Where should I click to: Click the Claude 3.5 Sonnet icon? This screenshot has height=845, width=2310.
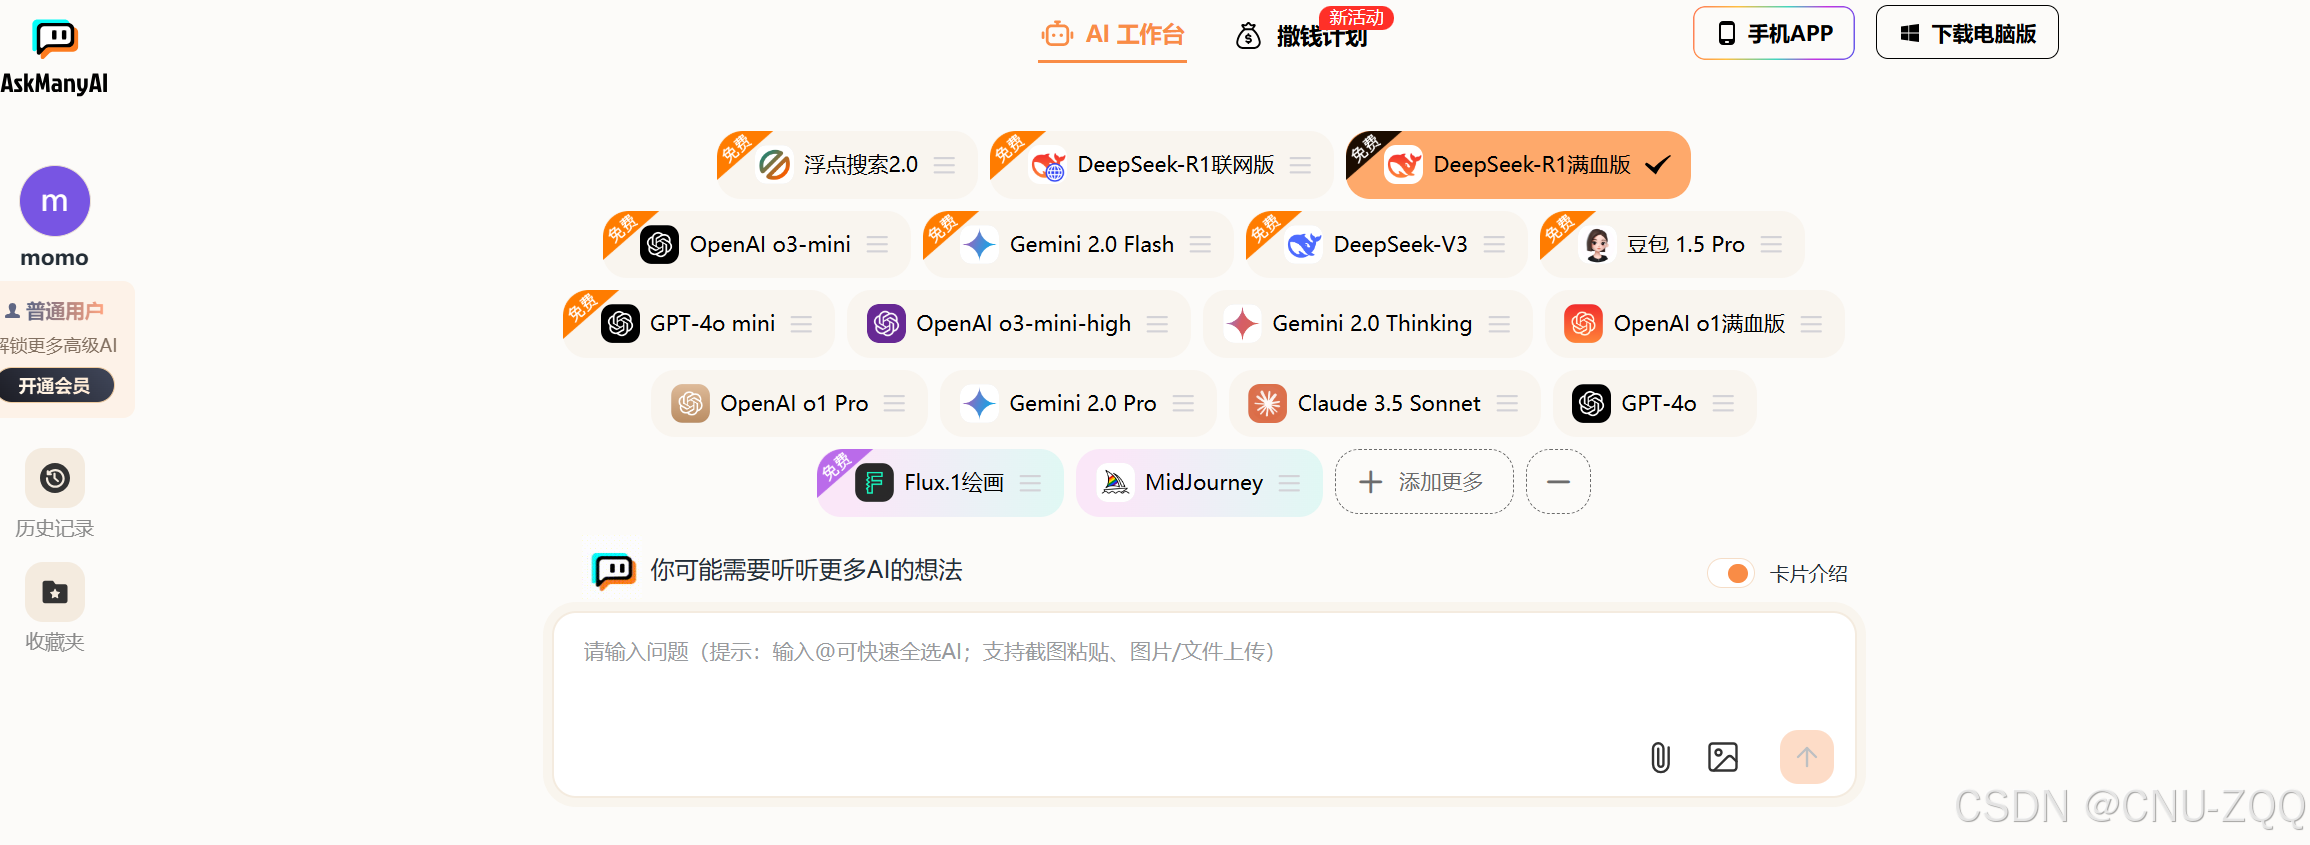[1267, 403]
